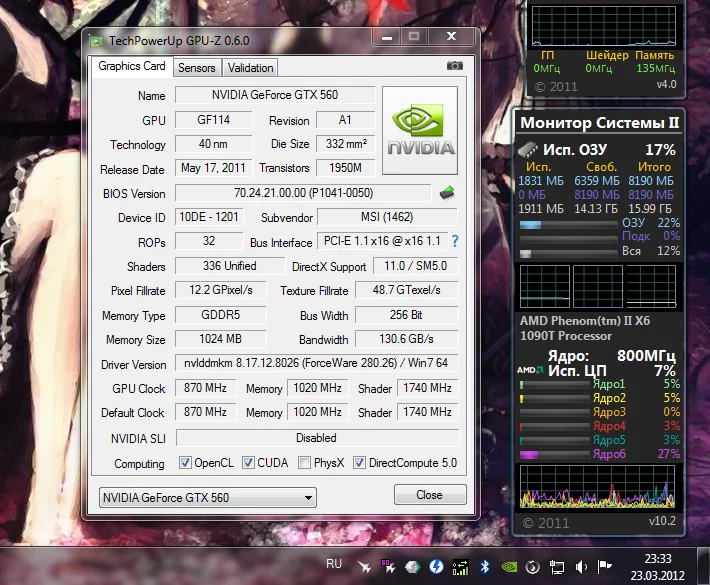The image size is (710, 585).
Task: Click the ОЗУ usage bar in gadget
Action: (x=568, y=225)
